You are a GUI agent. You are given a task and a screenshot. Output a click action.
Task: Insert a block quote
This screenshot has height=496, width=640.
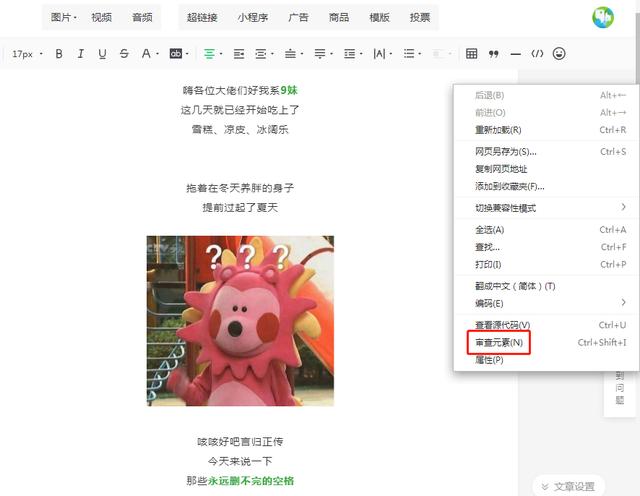pyautogui.click(x=493, y=54)
